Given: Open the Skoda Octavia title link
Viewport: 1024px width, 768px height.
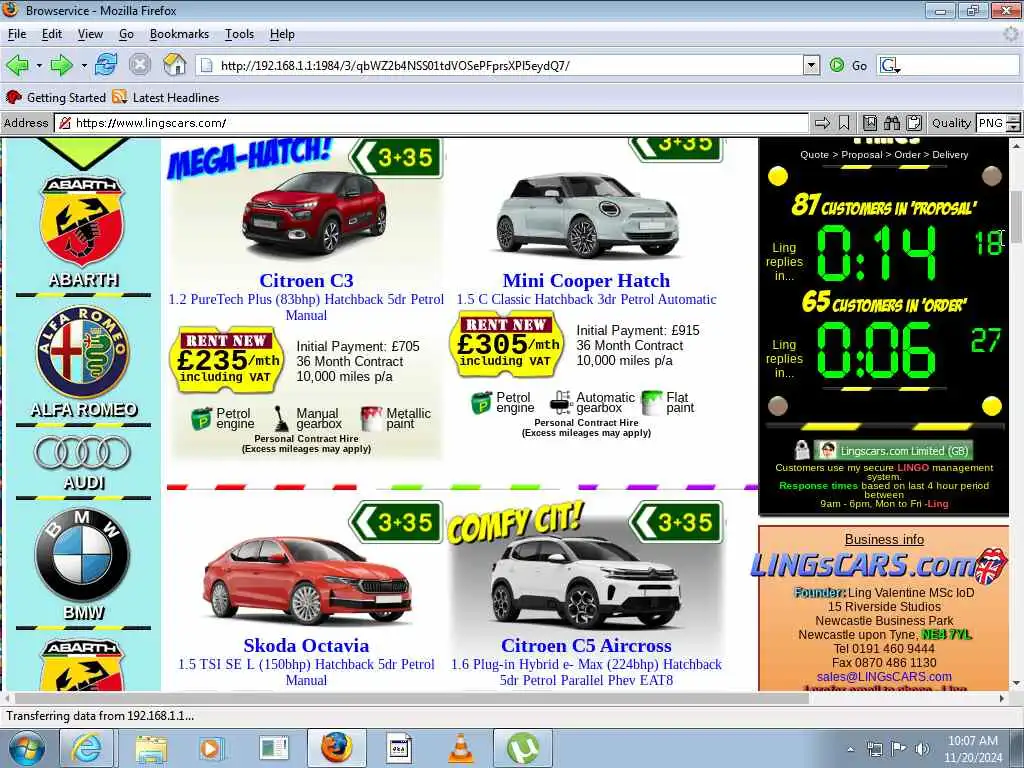Looking at the screenshot, I should [306, 645].
